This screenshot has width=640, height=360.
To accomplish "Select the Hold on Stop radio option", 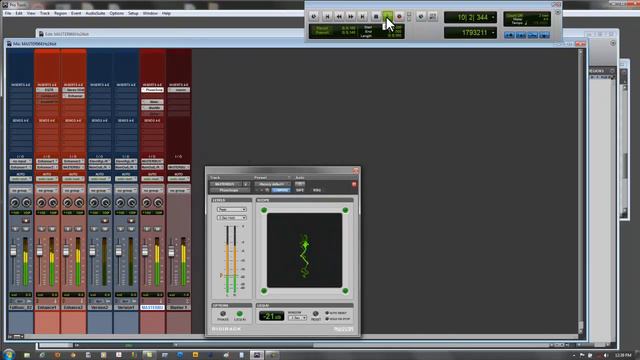I will click(x=327, y=319).
